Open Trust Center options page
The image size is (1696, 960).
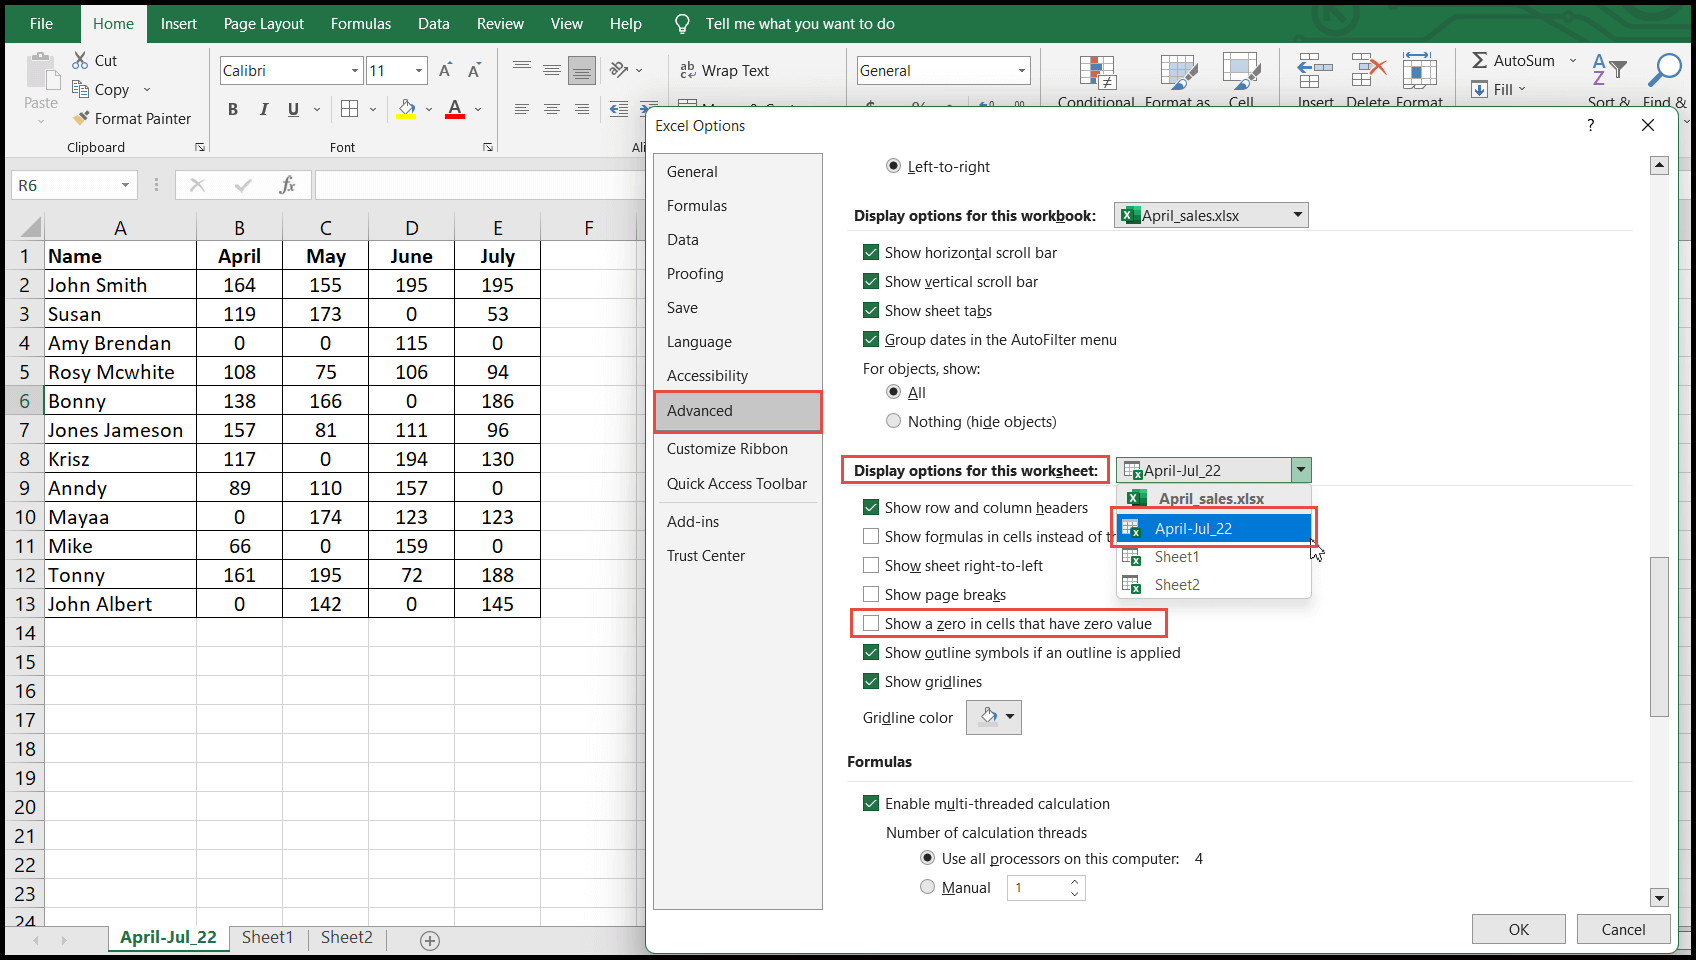tap(738, 556)
